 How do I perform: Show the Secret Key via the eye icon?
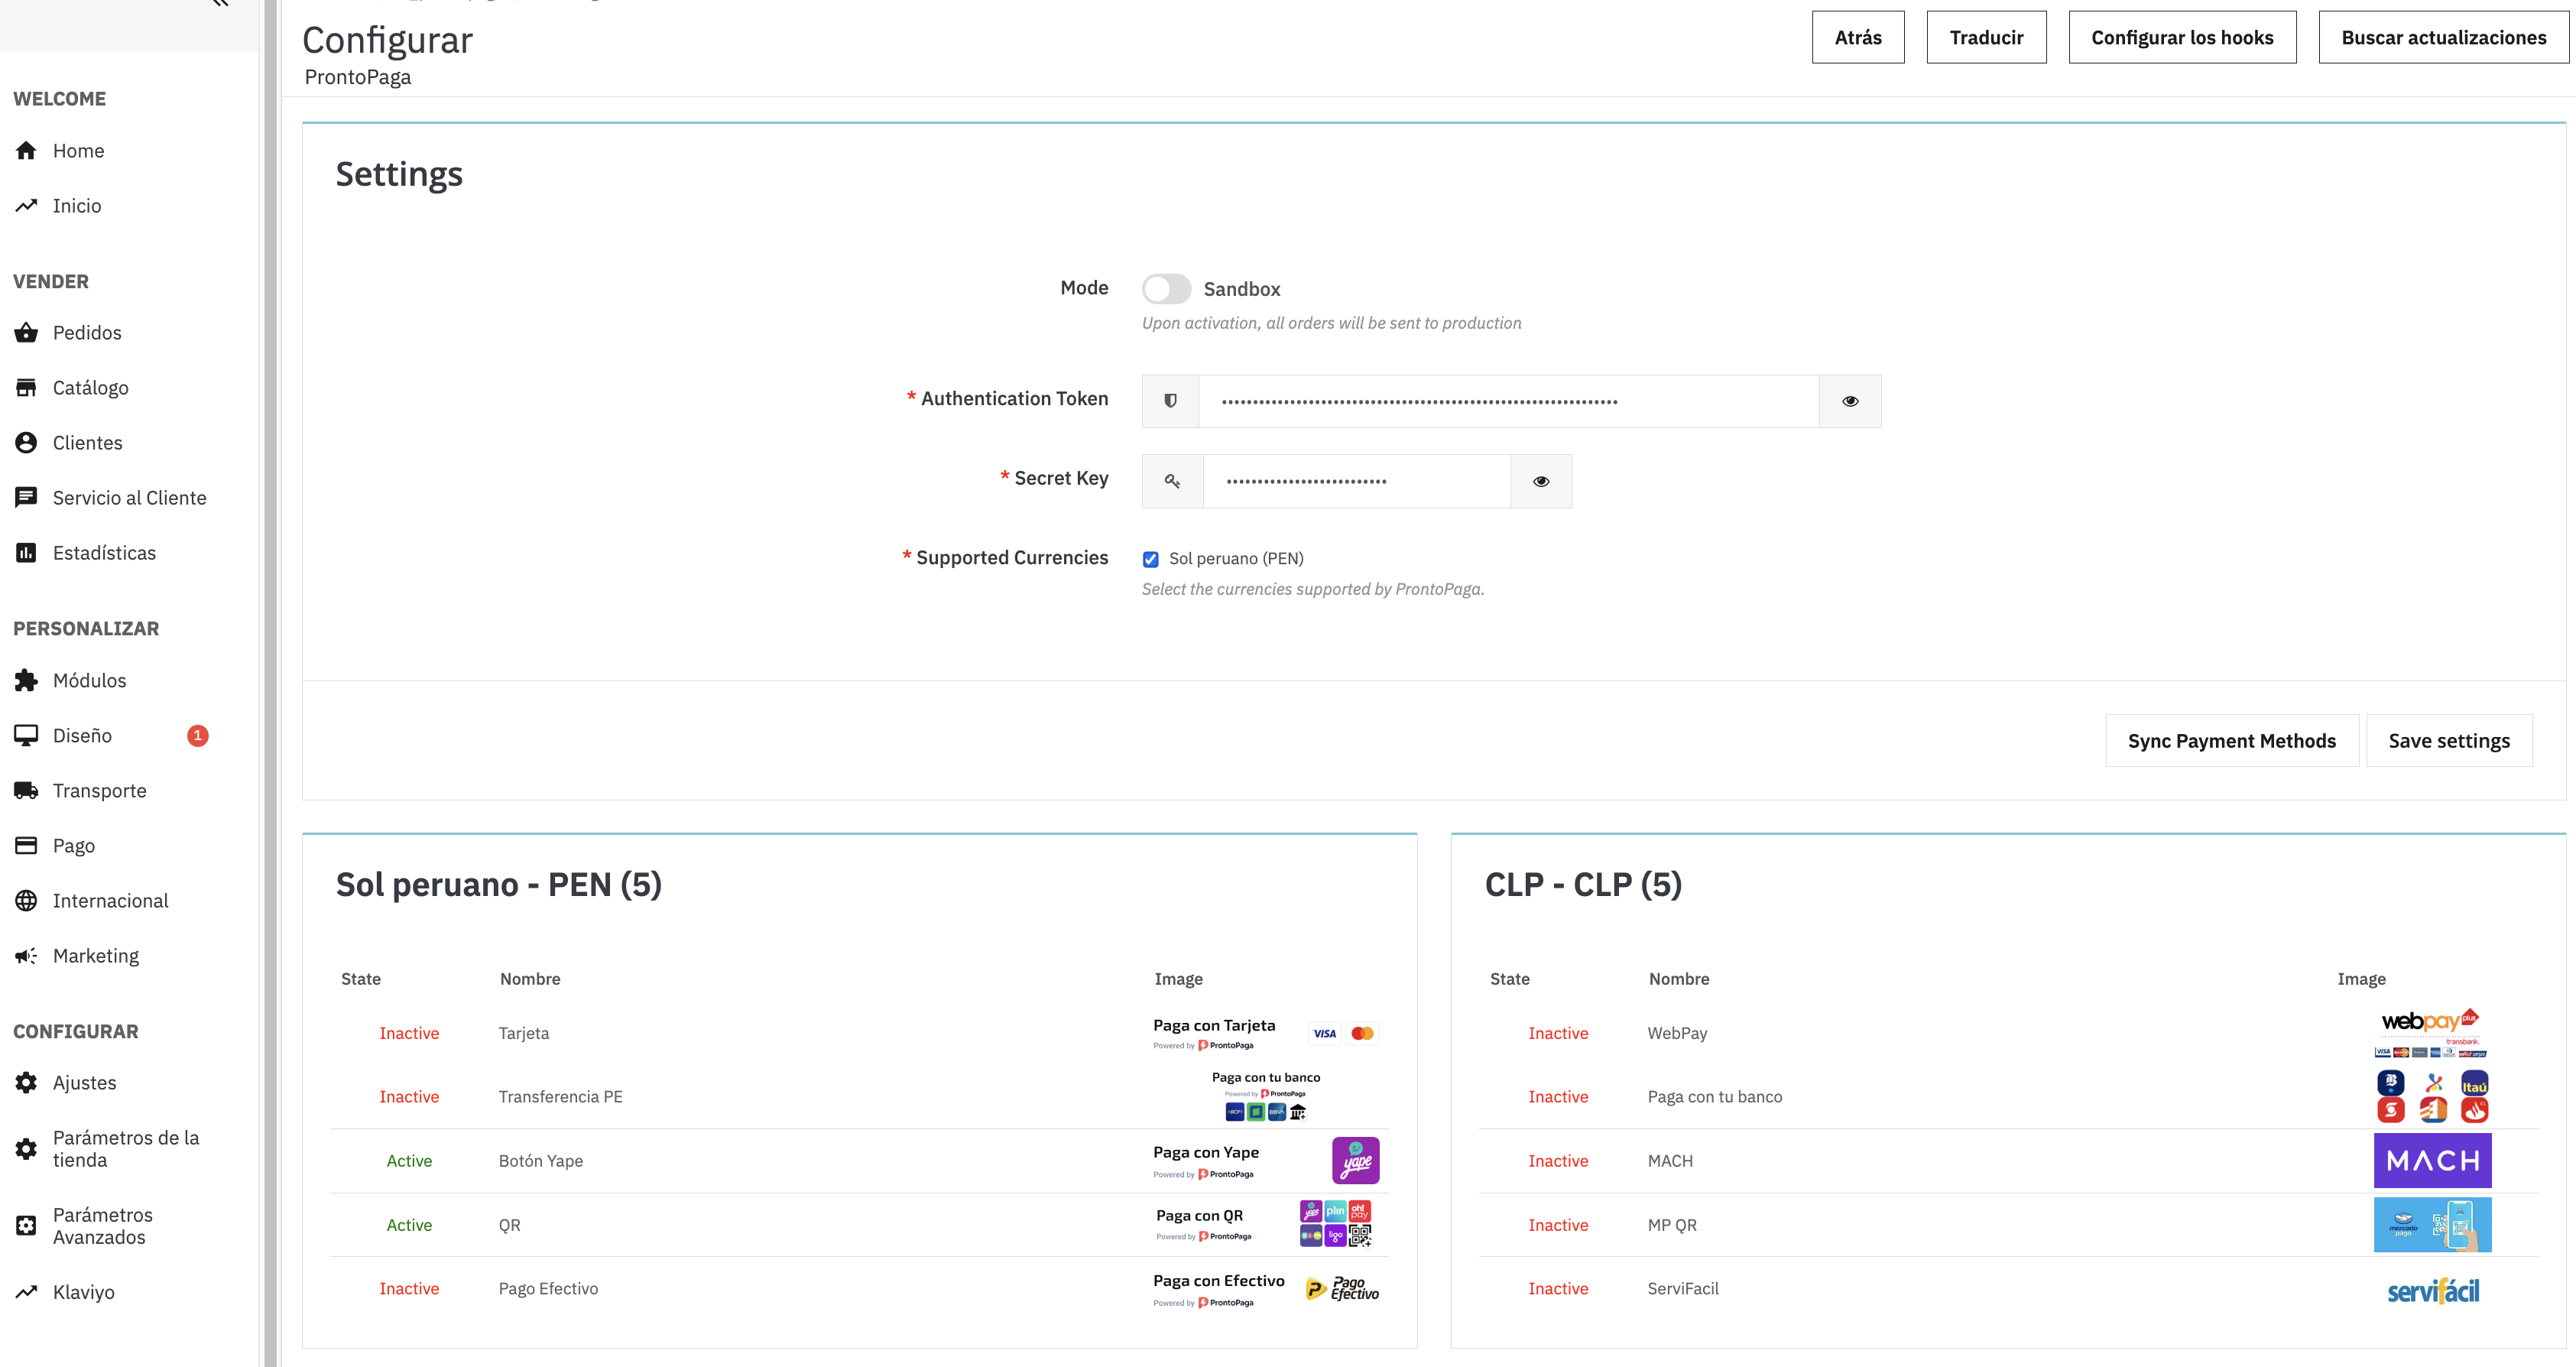point(1541,481)
